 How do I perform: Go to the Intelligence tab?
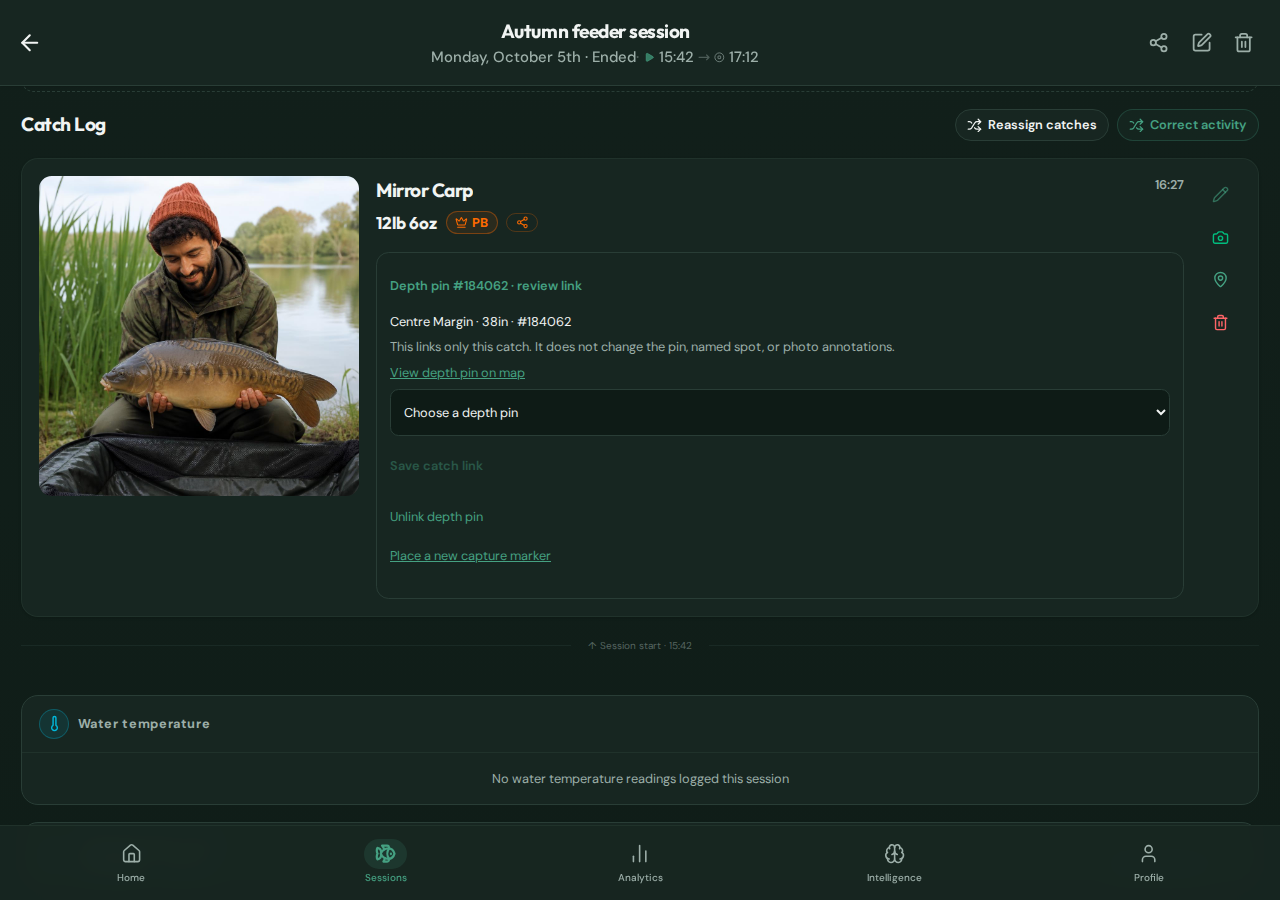[x=894, y=863]
